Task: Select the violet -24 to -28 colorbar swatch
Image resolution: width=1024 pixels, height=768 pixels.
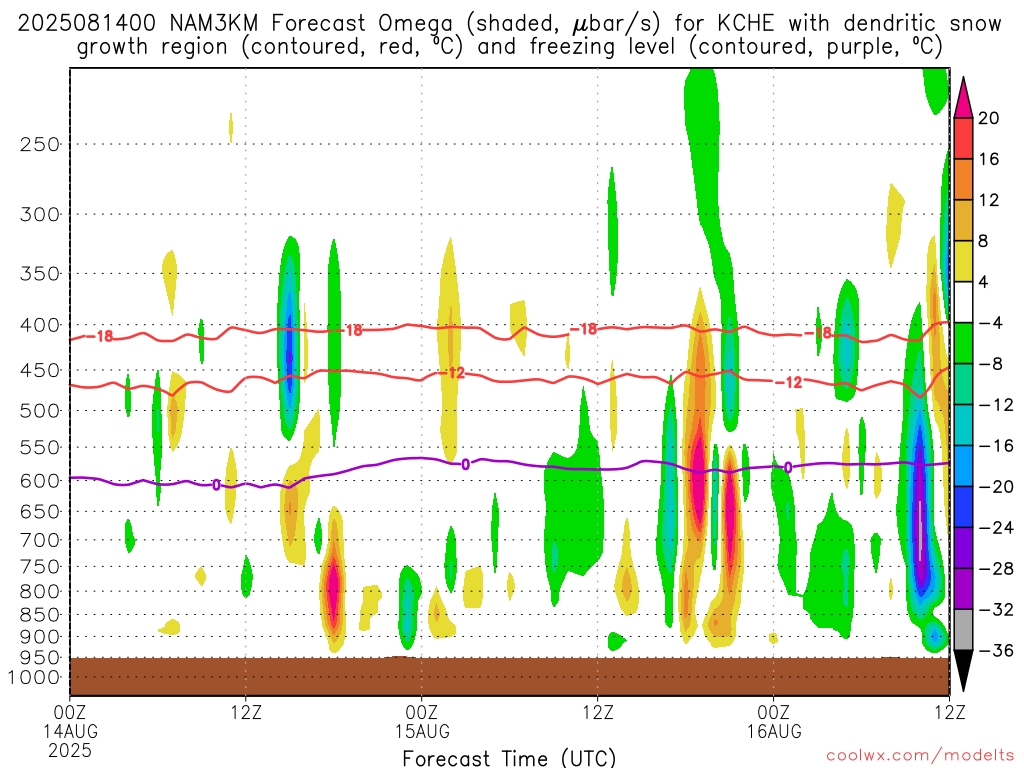Action: pyautogui.click(x=963, y=548)
